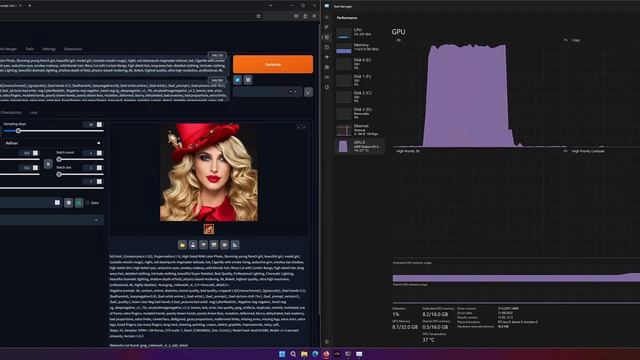Click the Sampling steps slider handle
This screenshot has width=640, height=360.
pyautogui.click(x=18, y=131)
